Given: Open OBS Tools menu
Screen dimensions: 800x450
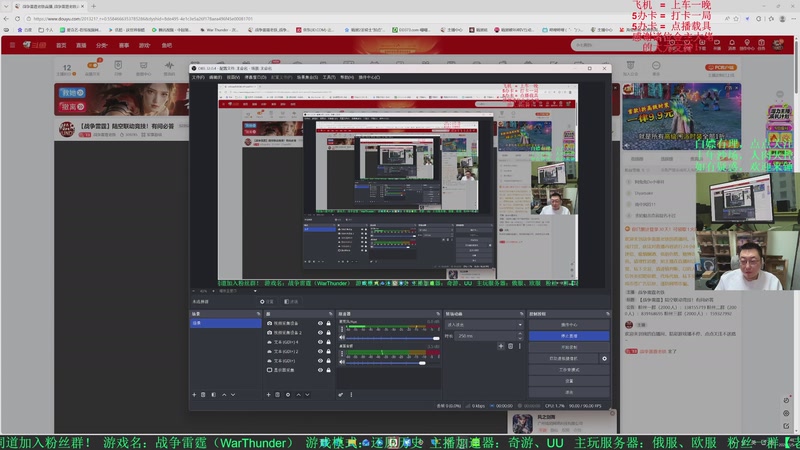Looking at the screenshot, I should 329,78.
